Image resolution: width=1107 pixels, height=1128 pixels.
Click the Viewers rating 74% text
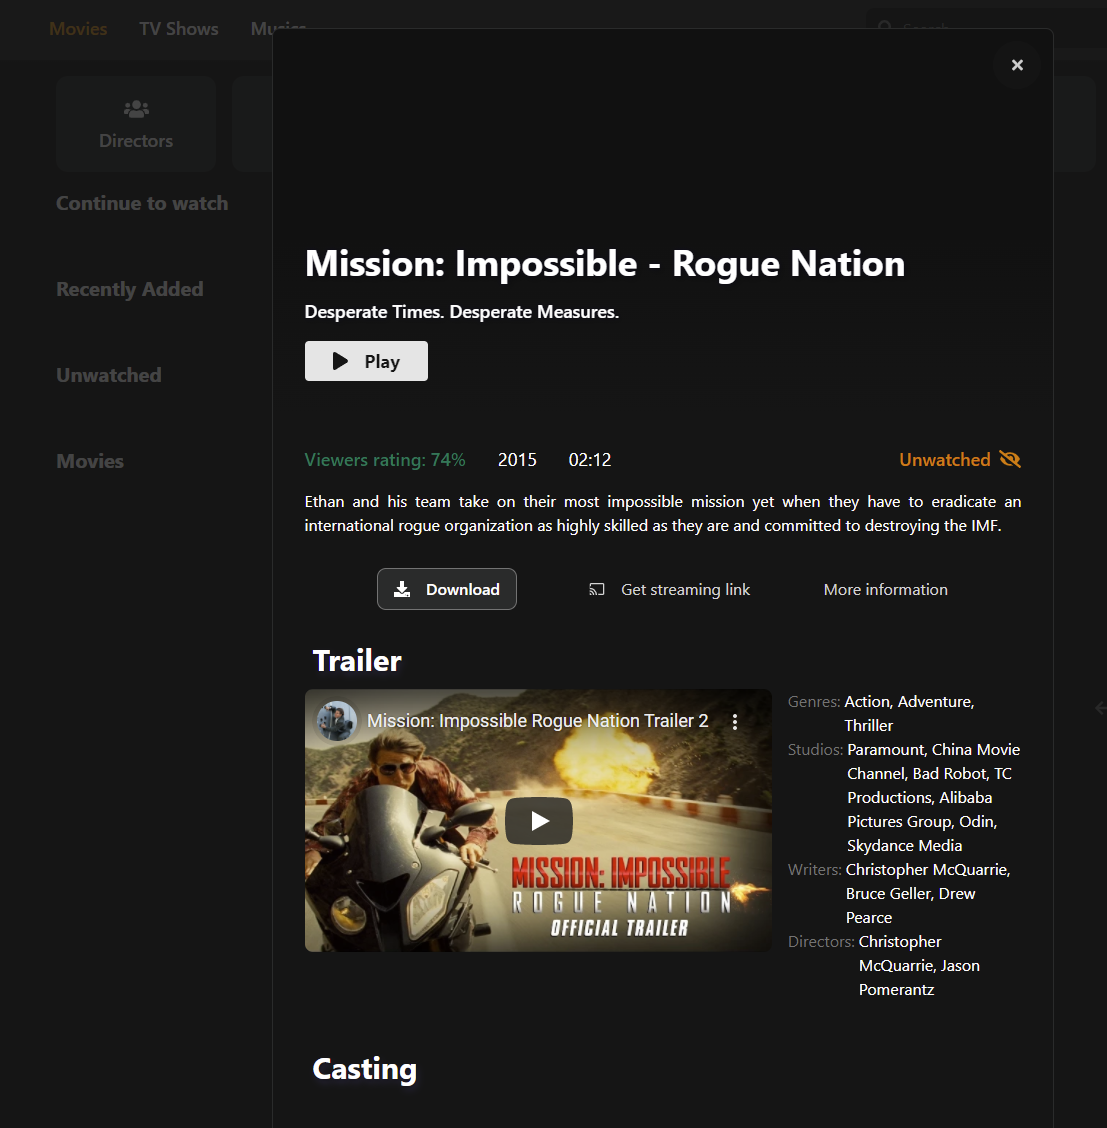(385, 460)
